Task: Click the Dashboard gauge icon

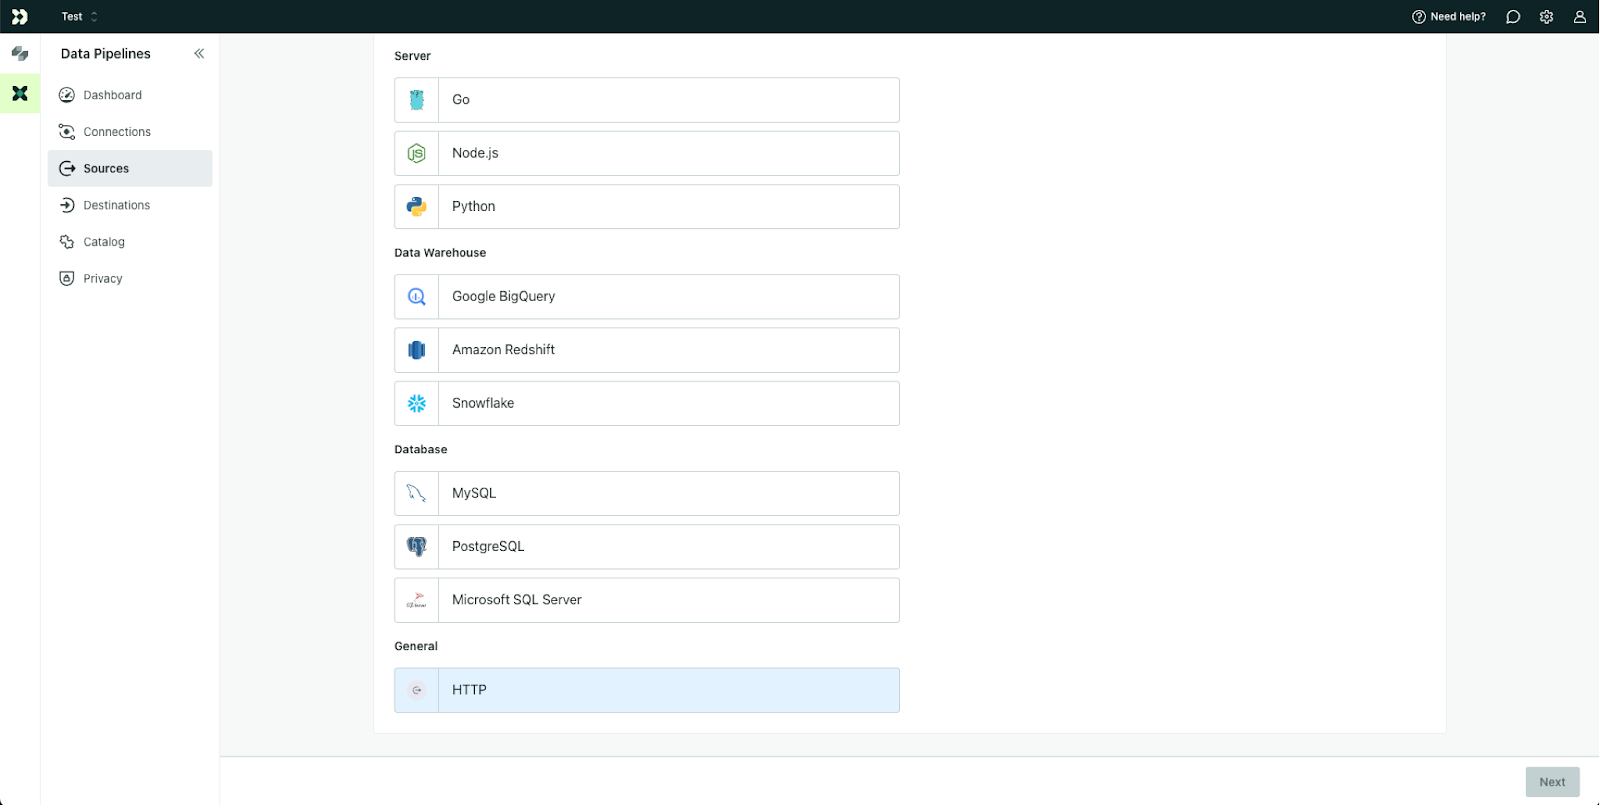Action: point(67,95)
